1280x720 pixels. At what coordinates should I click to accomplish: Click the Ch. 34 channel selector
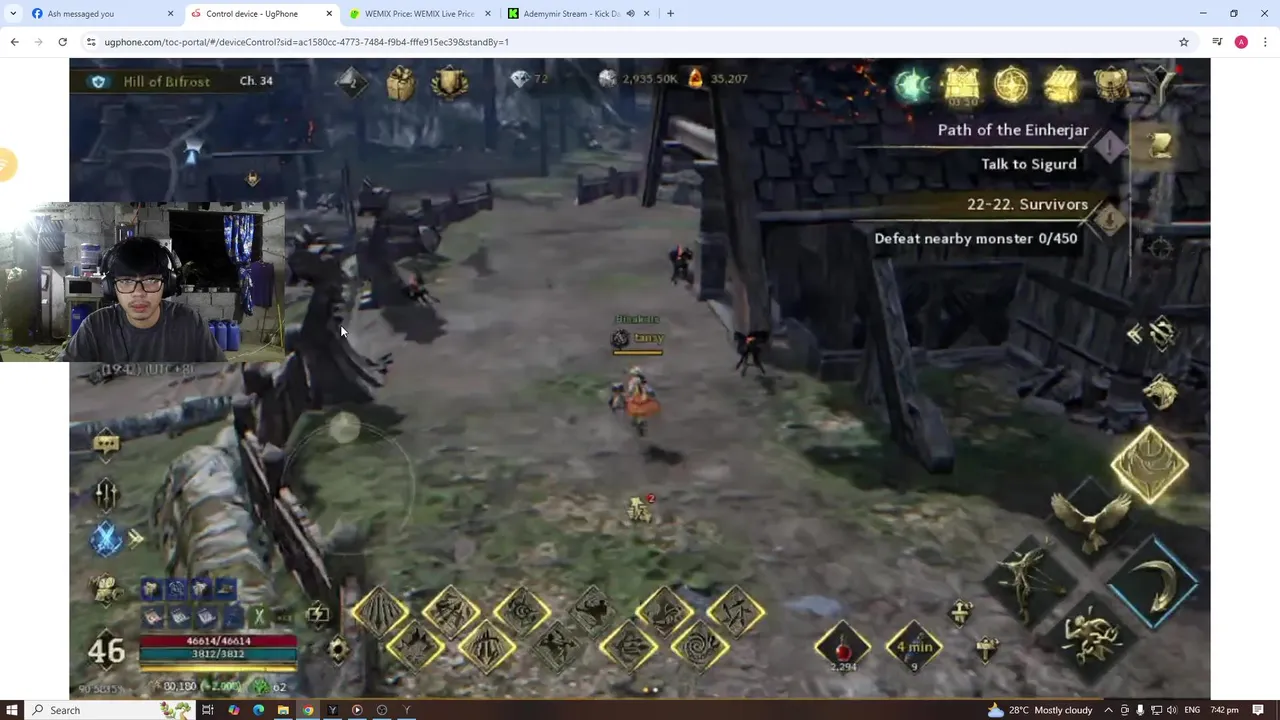(x=256, y=81)
